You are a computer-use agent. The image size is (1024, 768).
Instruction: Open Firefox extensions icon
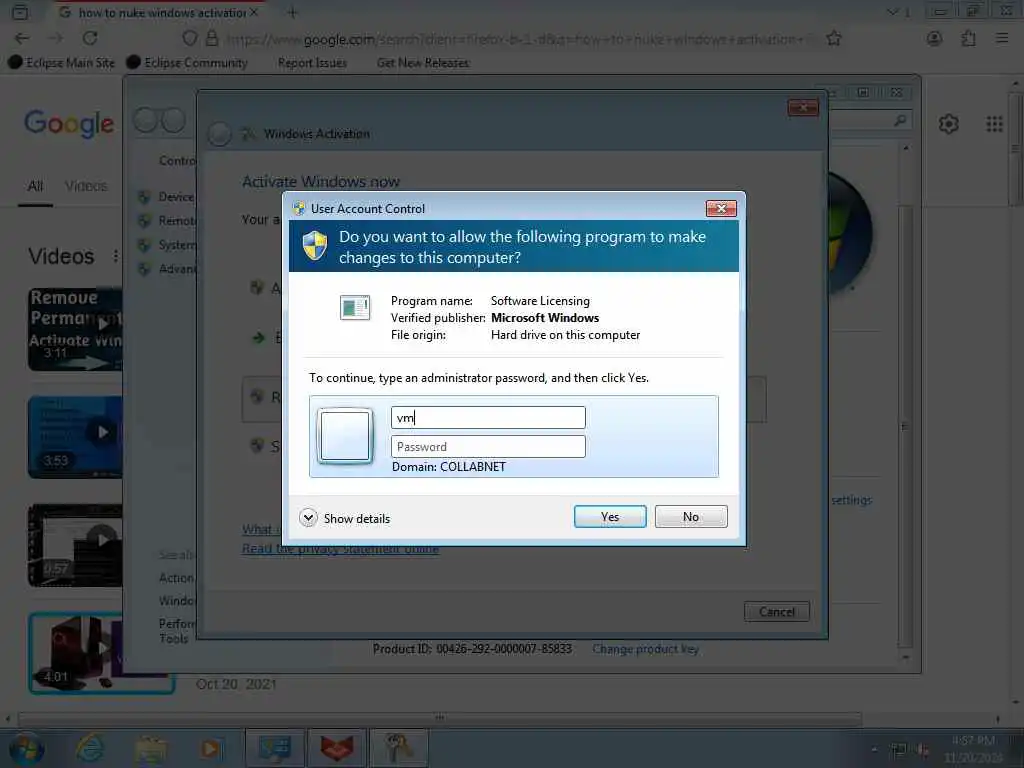968,39
